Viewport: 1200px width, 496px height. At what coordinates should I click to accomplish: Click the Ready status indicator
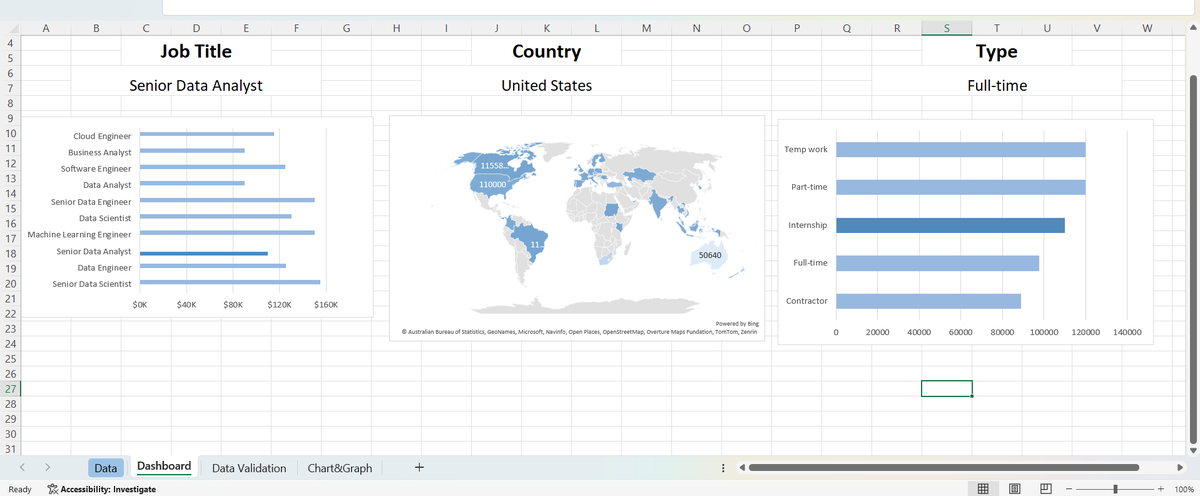pos(19,489)
